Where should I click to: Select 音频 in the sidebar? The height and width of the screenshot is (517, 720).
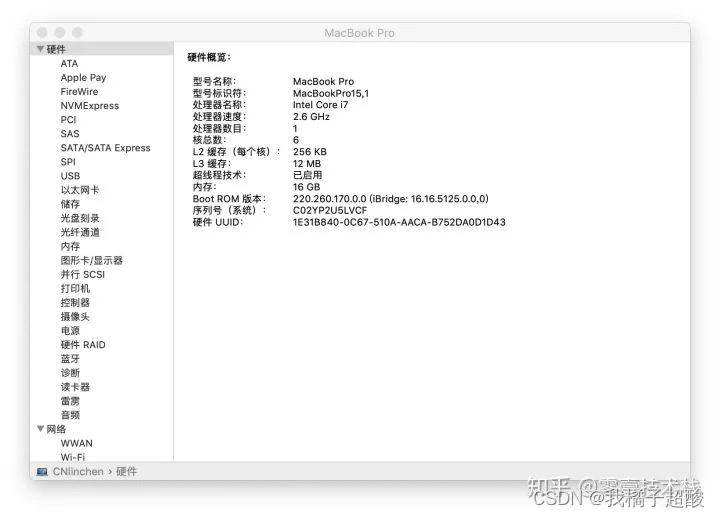coord(70,415)
